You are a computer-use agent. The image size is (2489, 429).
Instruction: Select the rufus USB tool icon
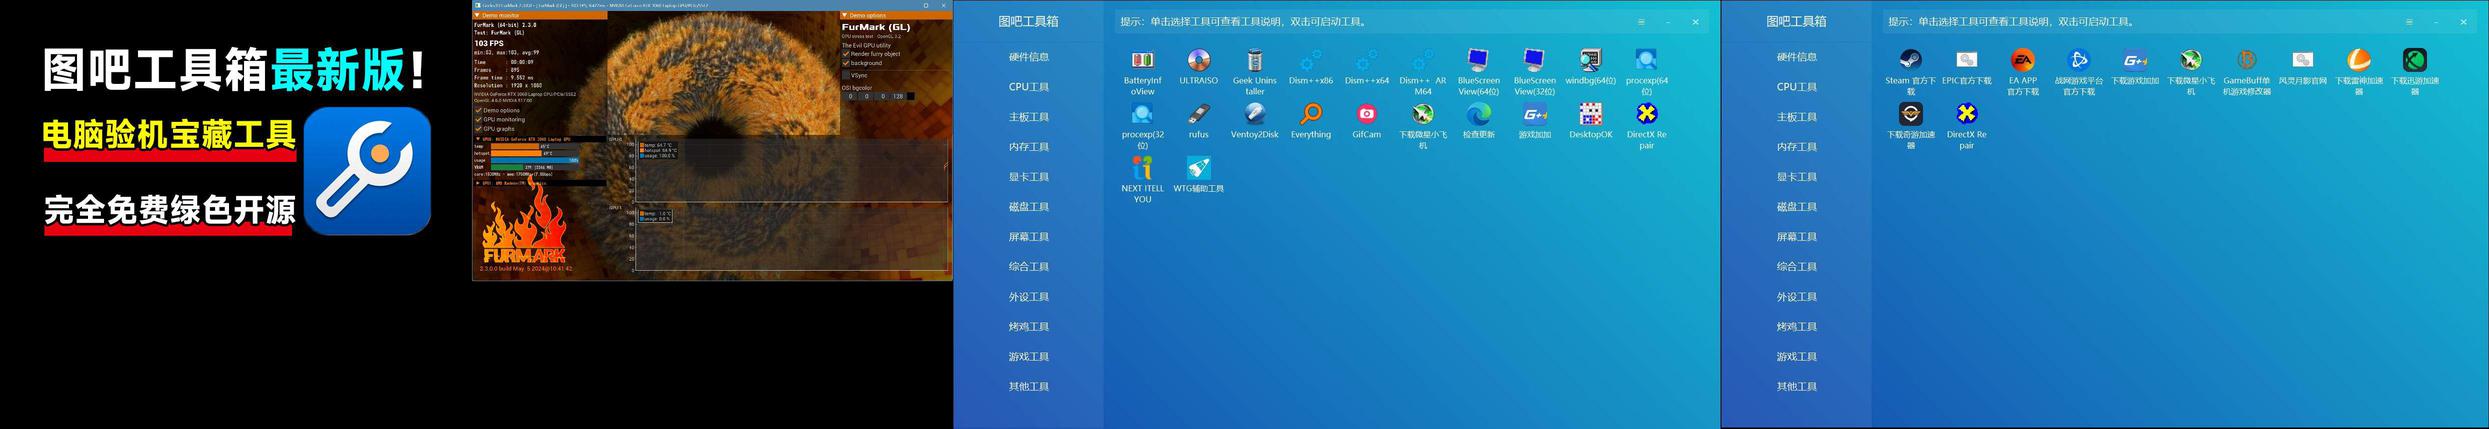[1198, 115]
